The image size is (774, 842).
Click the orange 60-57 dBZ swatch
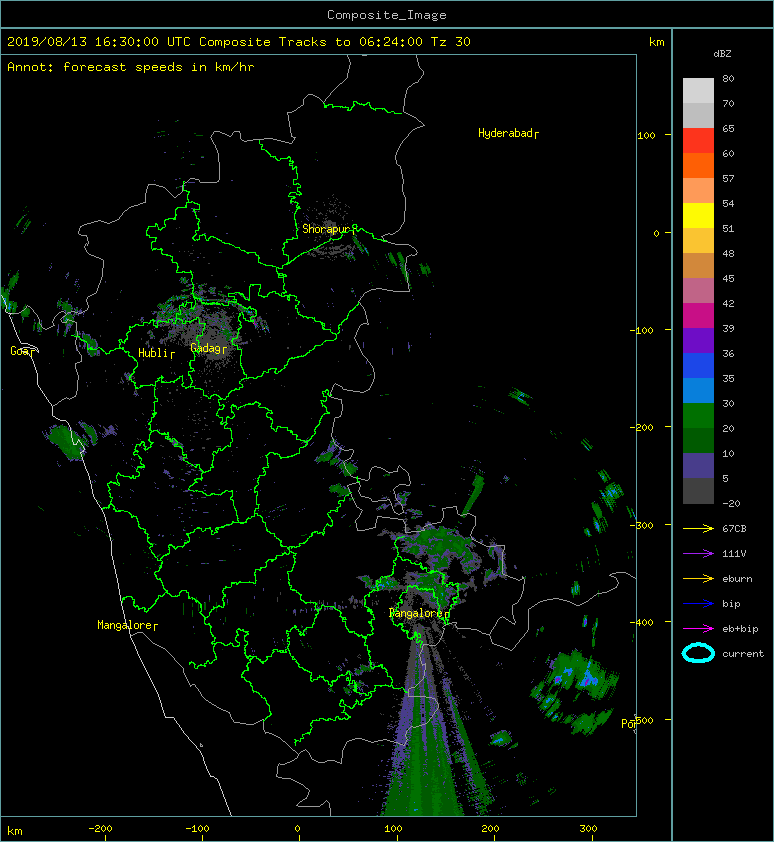coord(698,166)
